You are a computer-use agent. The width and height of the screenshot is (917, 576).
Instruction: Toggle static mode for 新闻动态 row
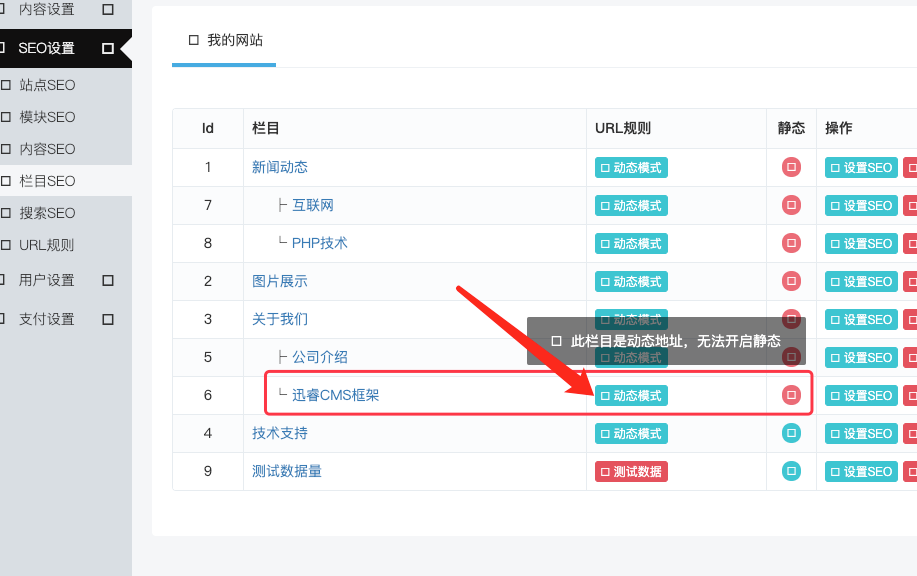791,167
